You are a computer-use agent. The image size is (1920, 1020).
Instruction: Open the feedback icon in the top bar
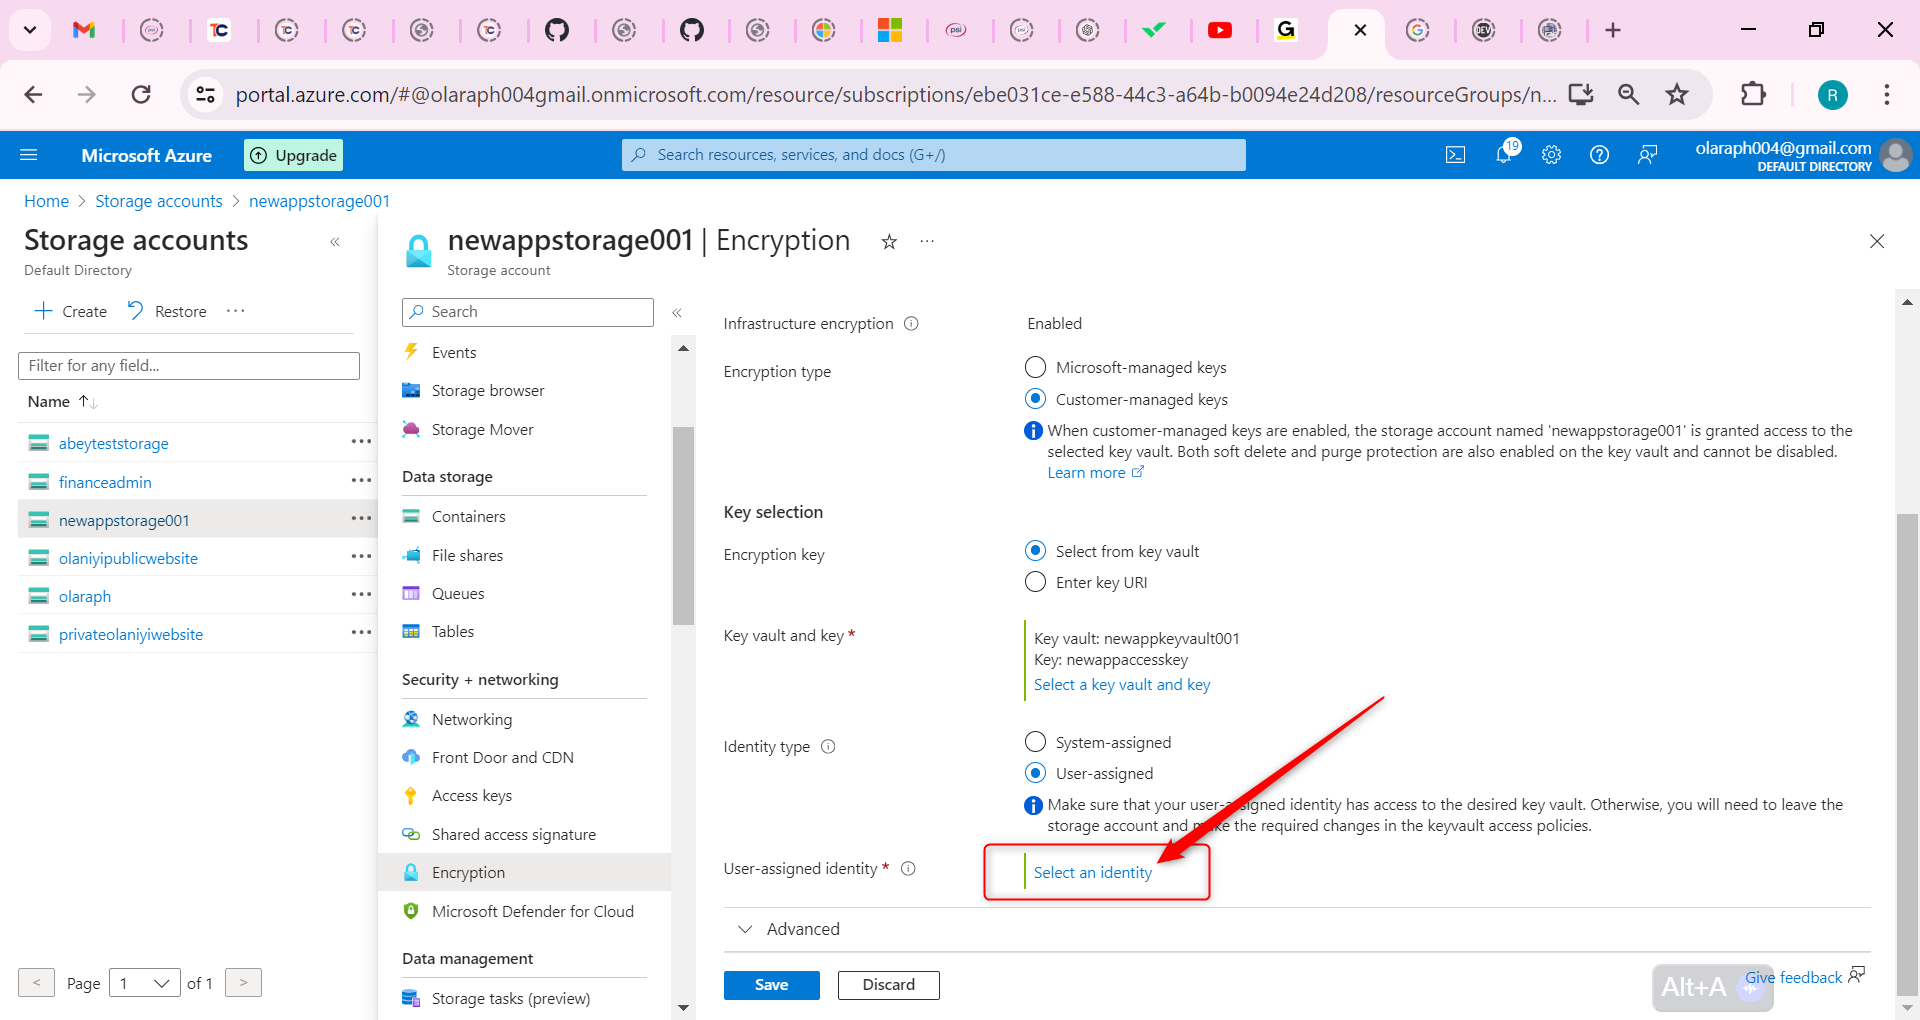(x=1647, y=155)
